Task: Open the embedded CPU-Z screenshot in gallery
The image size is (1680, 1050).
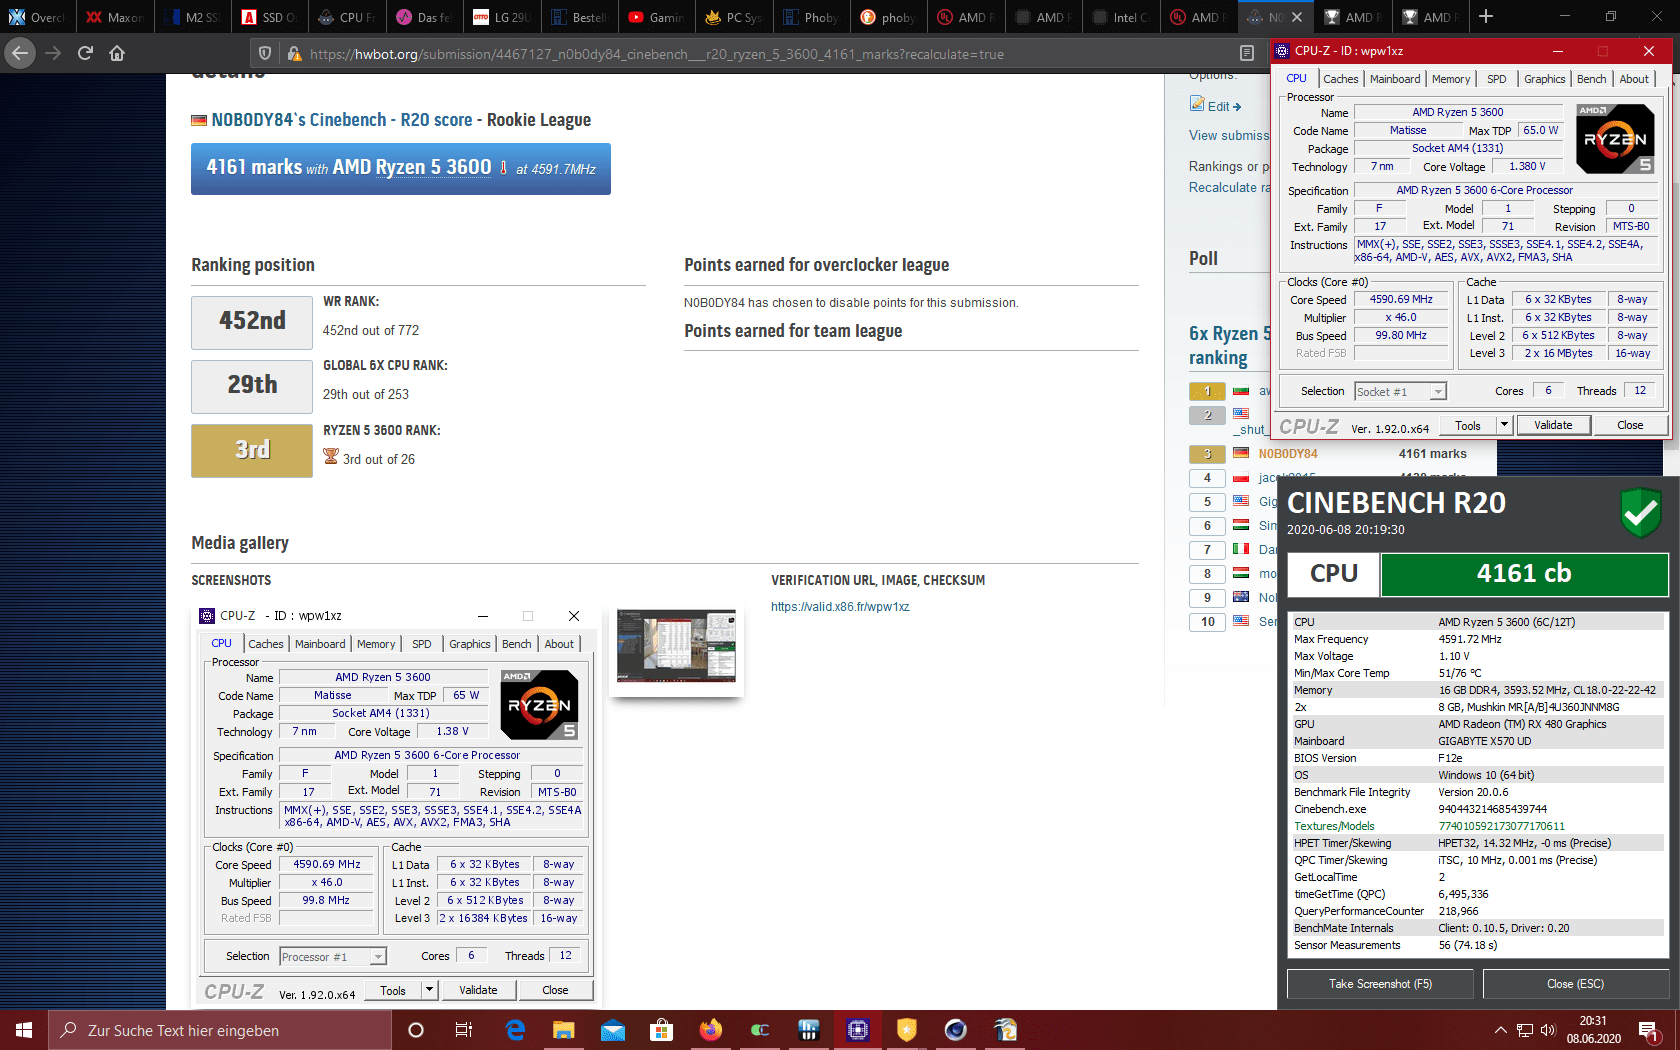Action: pos(398,805)
